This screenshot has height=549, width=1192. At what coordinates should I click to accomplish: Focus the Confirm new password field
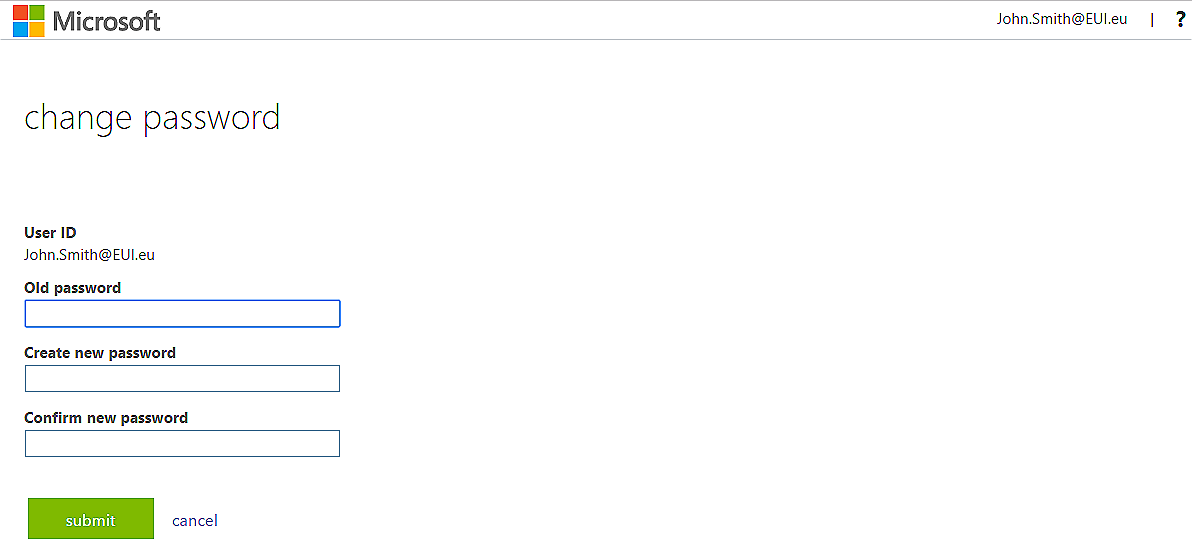(182, 443)
